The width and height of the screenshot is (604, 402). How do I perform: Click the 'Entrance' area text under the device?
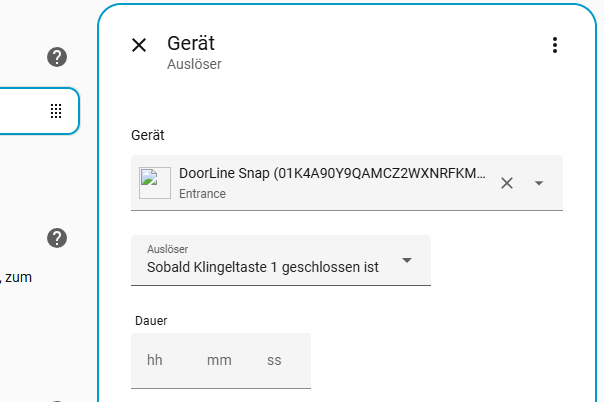click(x=202, y=194)
